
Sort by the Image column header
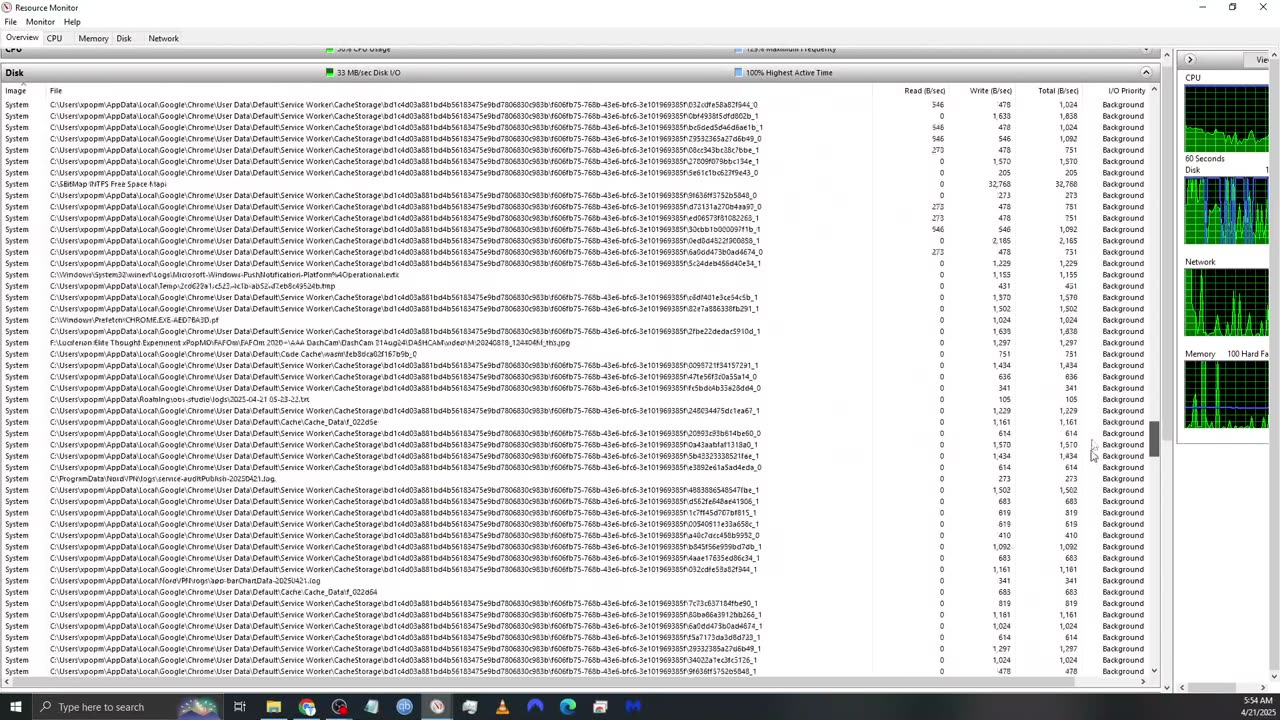(x=16, y=91)
